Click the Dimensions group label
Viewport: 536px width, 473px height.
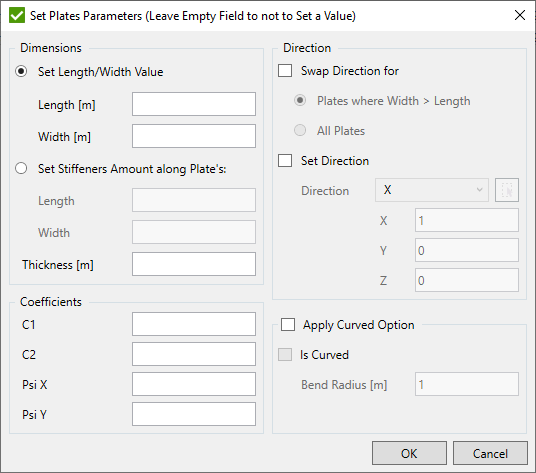[x=51, y=48]
